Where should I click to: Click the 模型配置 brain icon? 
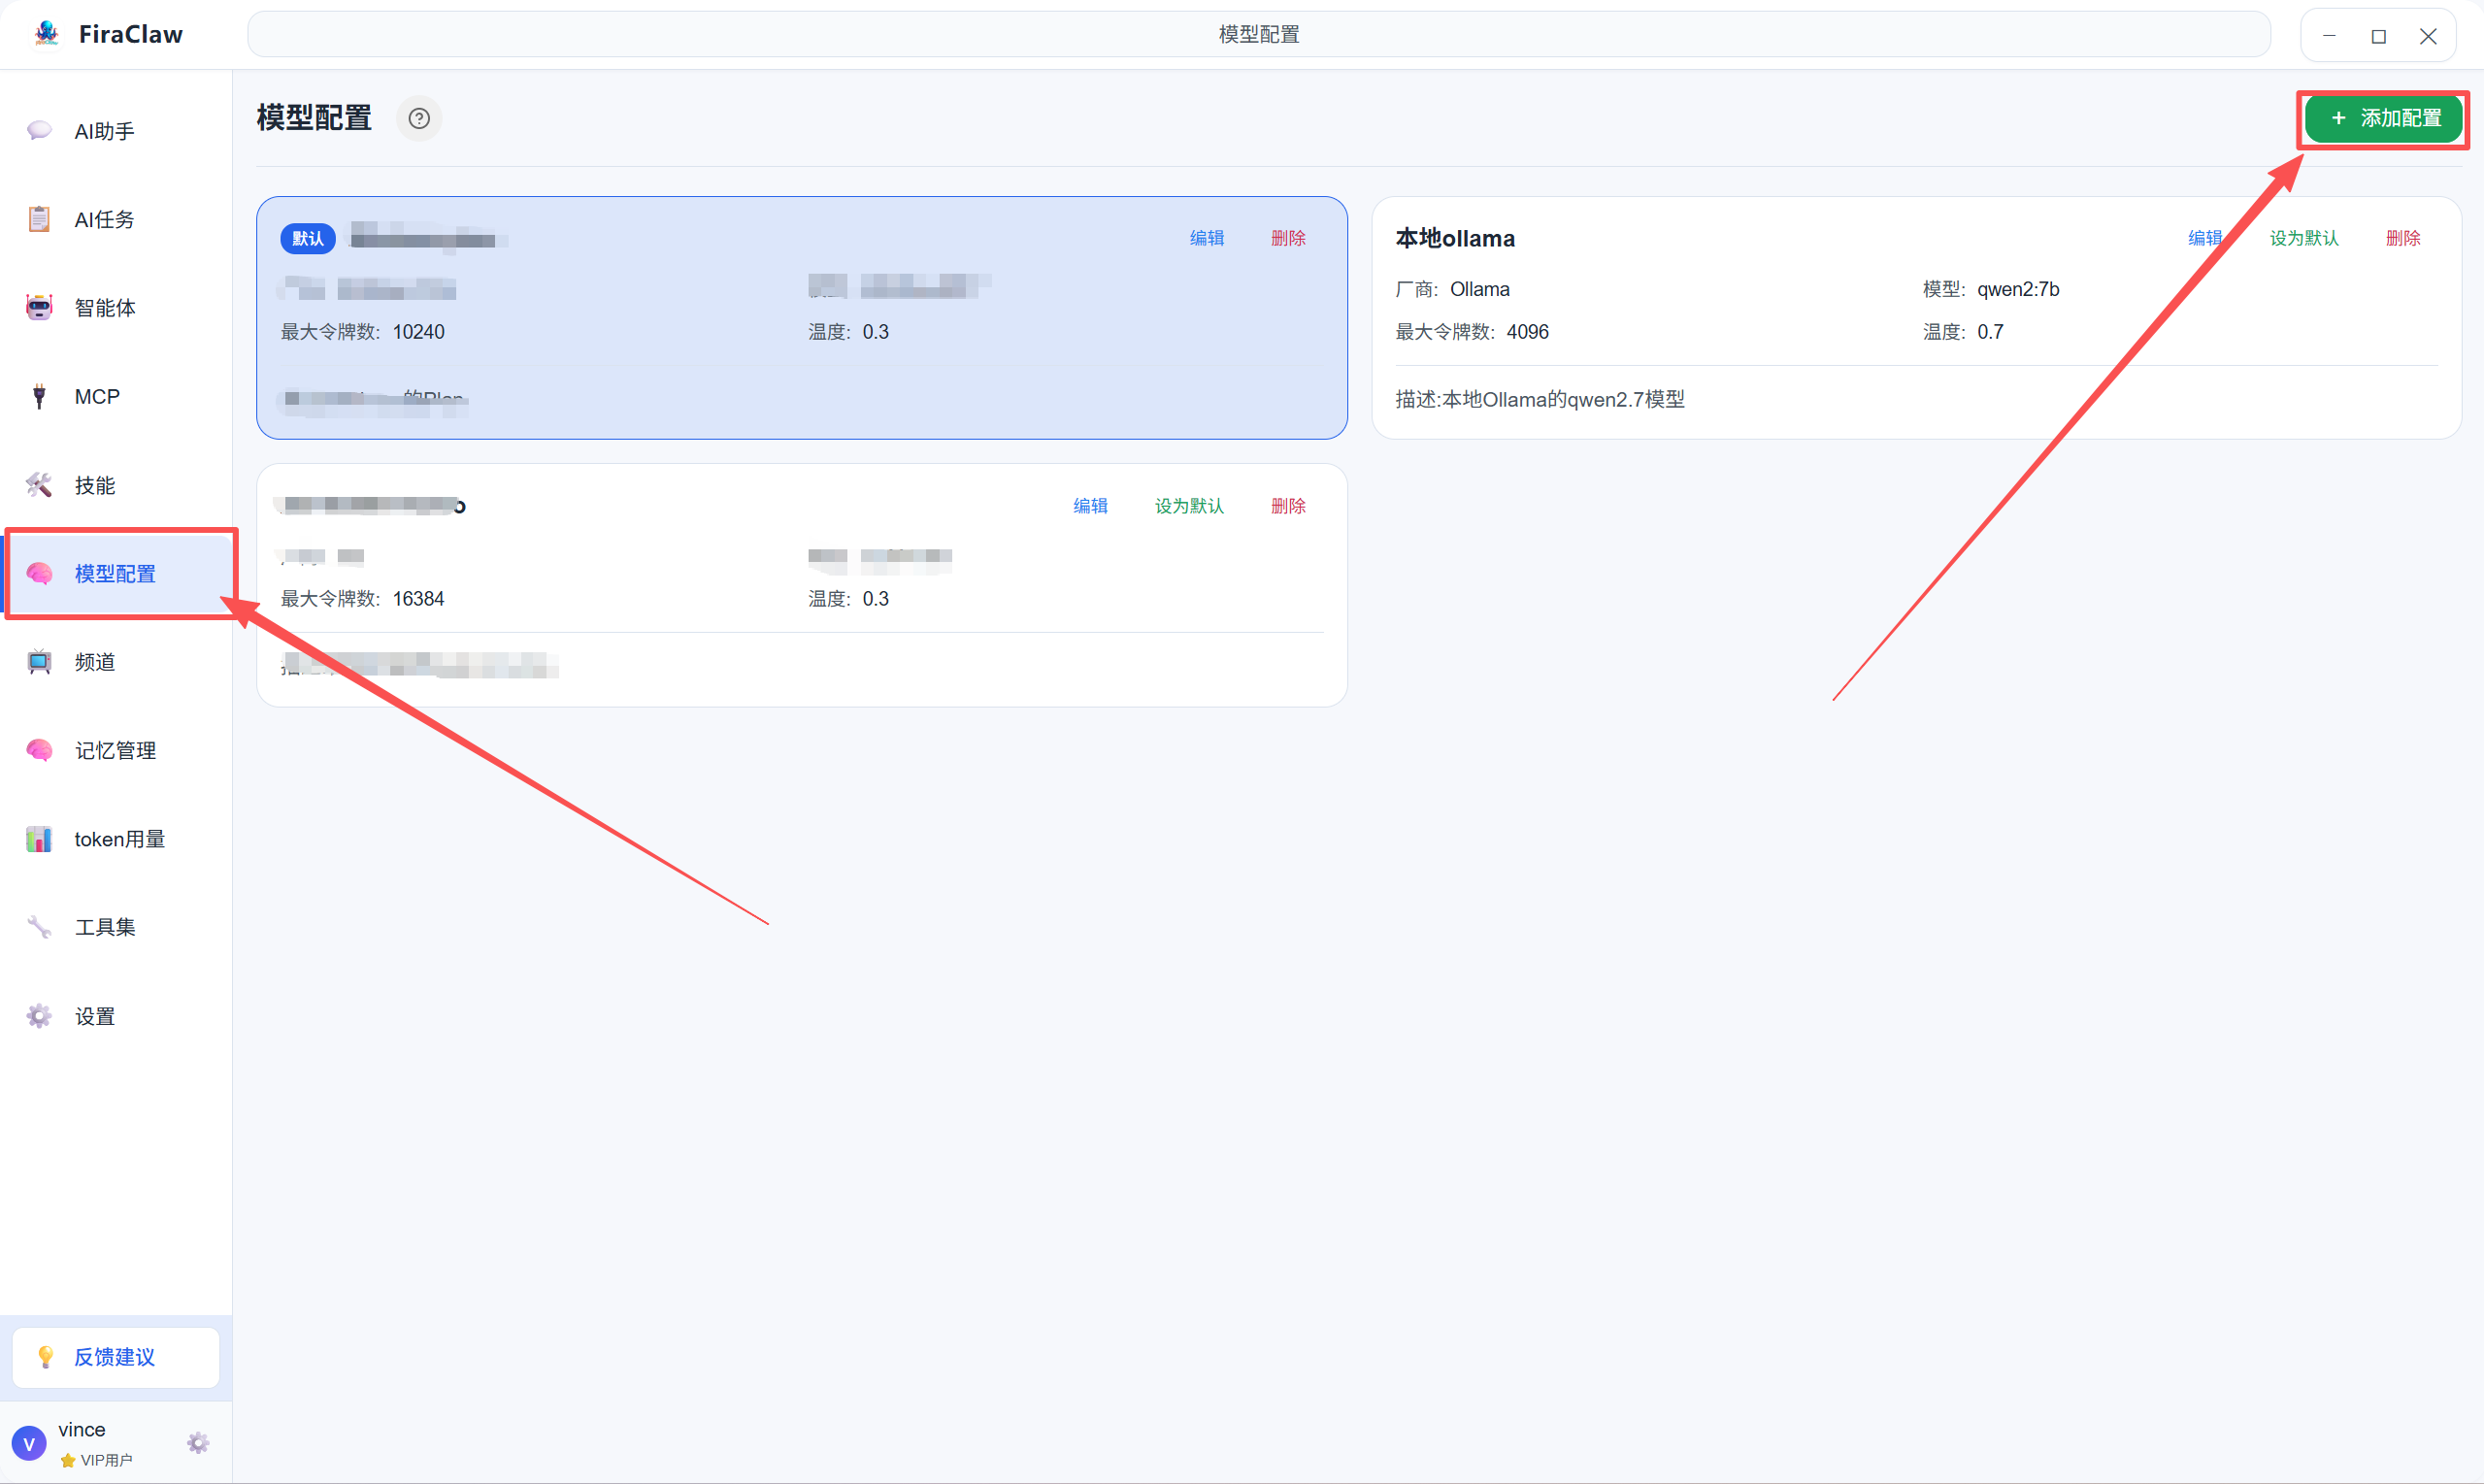click(x=39, y=574)
